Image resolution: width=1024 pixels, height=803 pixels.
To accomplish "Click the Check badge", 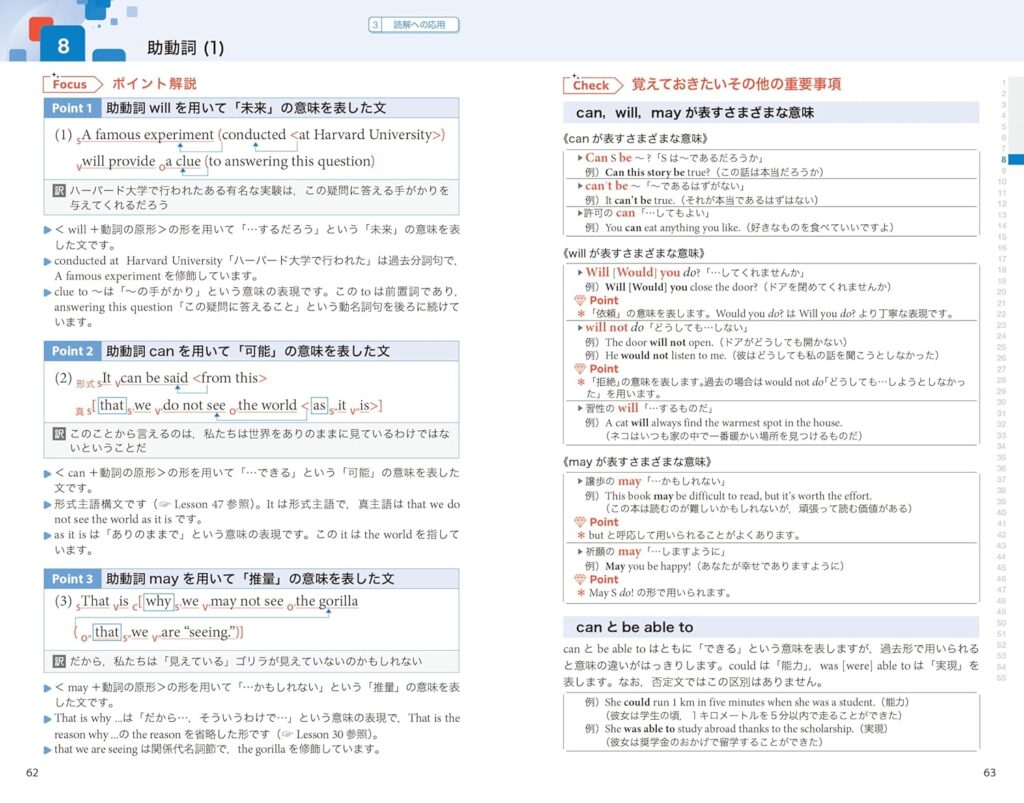I will (593, 85).
